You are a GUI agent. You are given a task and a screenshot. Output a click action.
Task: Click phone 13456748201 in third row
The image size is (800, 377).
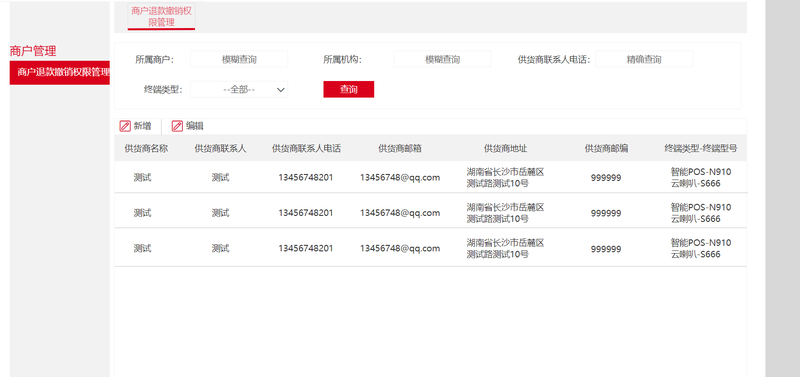coord(306,248)
